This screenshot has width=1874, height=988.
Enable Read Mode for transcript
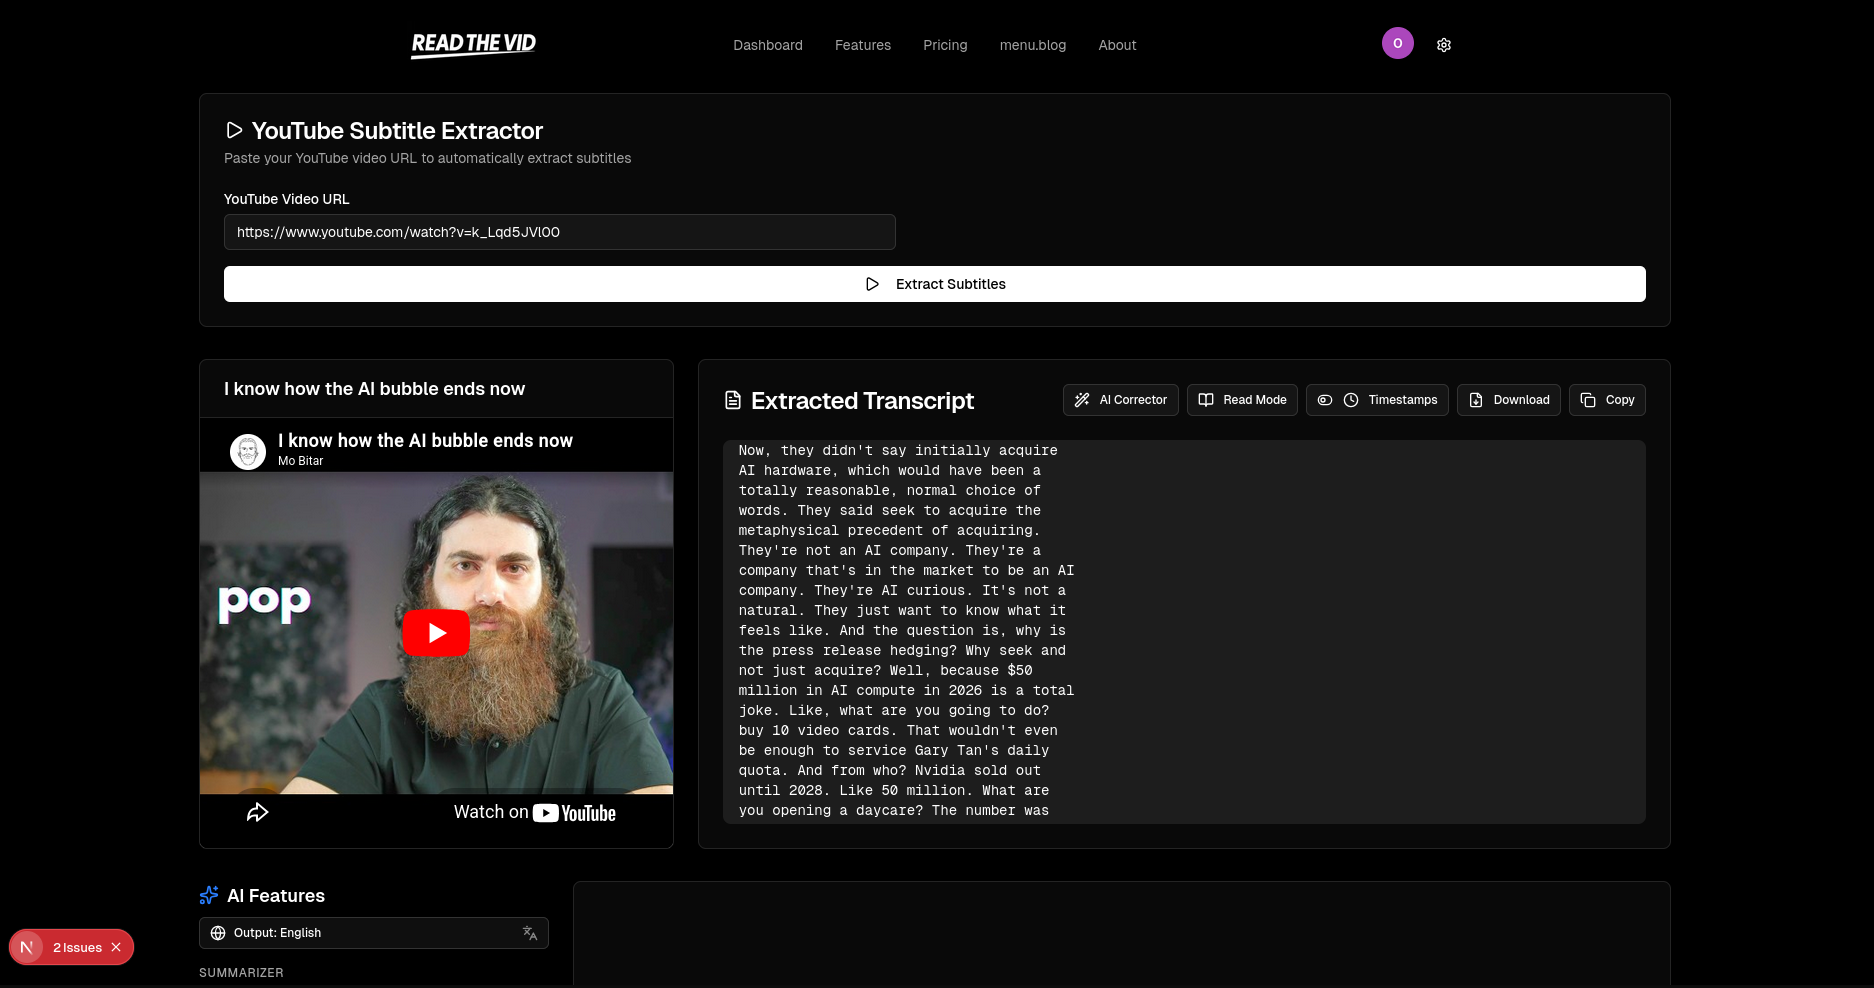(x=1242, y=400)
